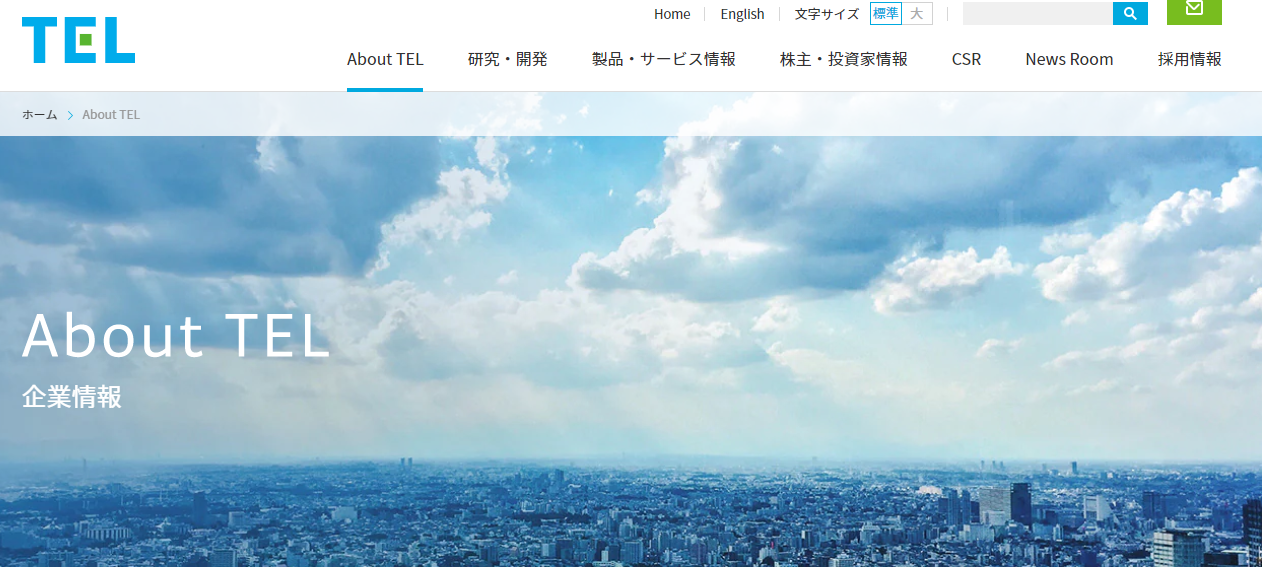Open the 研究・開発 menu
The image size is (1262, 567).
click(508, 59)
